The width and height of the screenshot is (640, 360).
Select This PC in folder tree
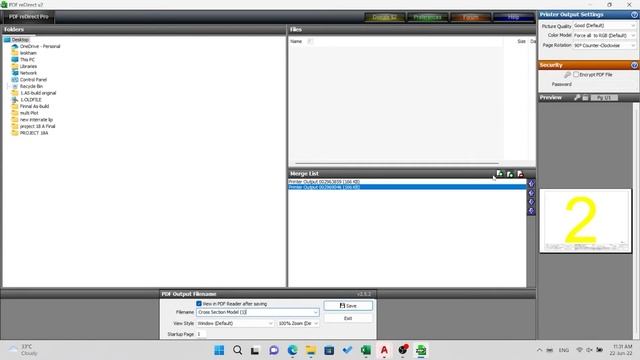(27, 60)
